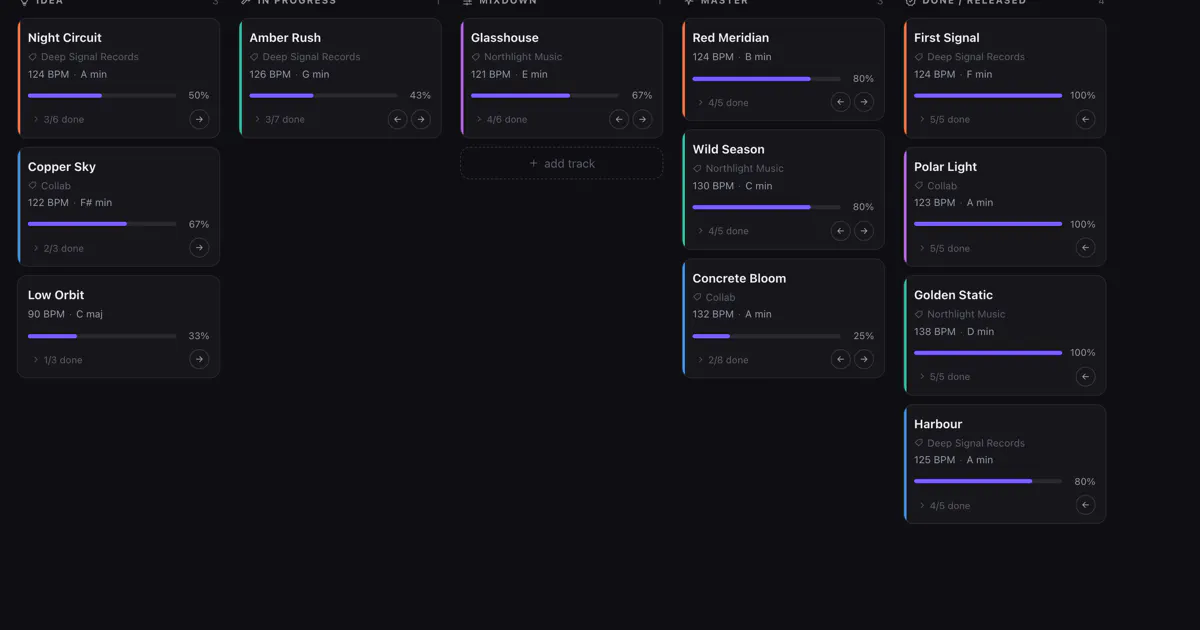Expand Concrete Bloom's 2/8 done checklist
The width and height of the screenshot is (1200, 630).
pos(722,360)
